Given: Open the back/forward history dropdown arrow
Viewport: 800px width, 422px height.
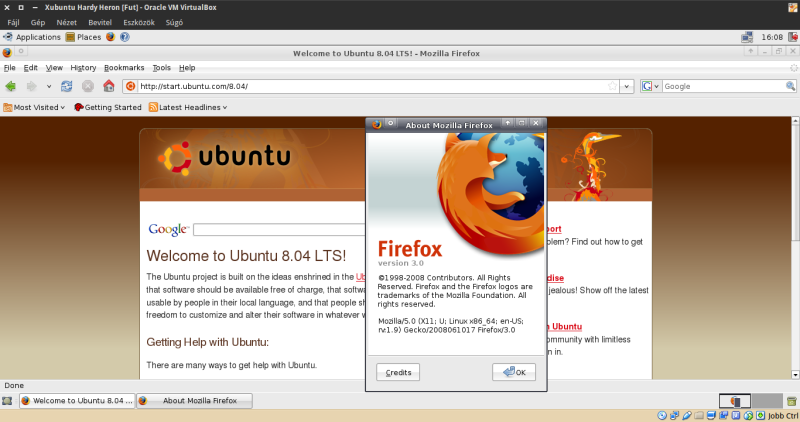Looking at the screenshot, I should coord(48,86).
